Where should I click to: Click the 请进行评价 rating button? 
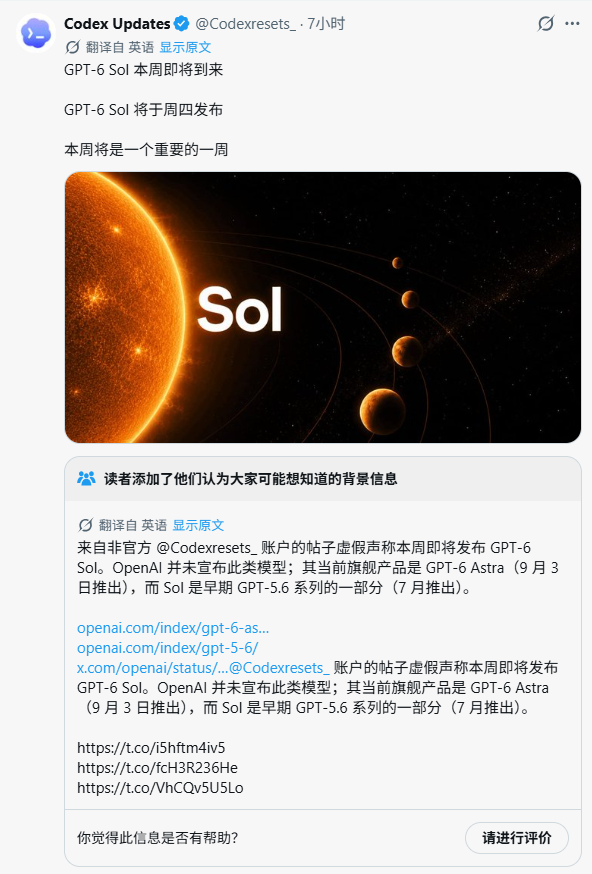517,838
